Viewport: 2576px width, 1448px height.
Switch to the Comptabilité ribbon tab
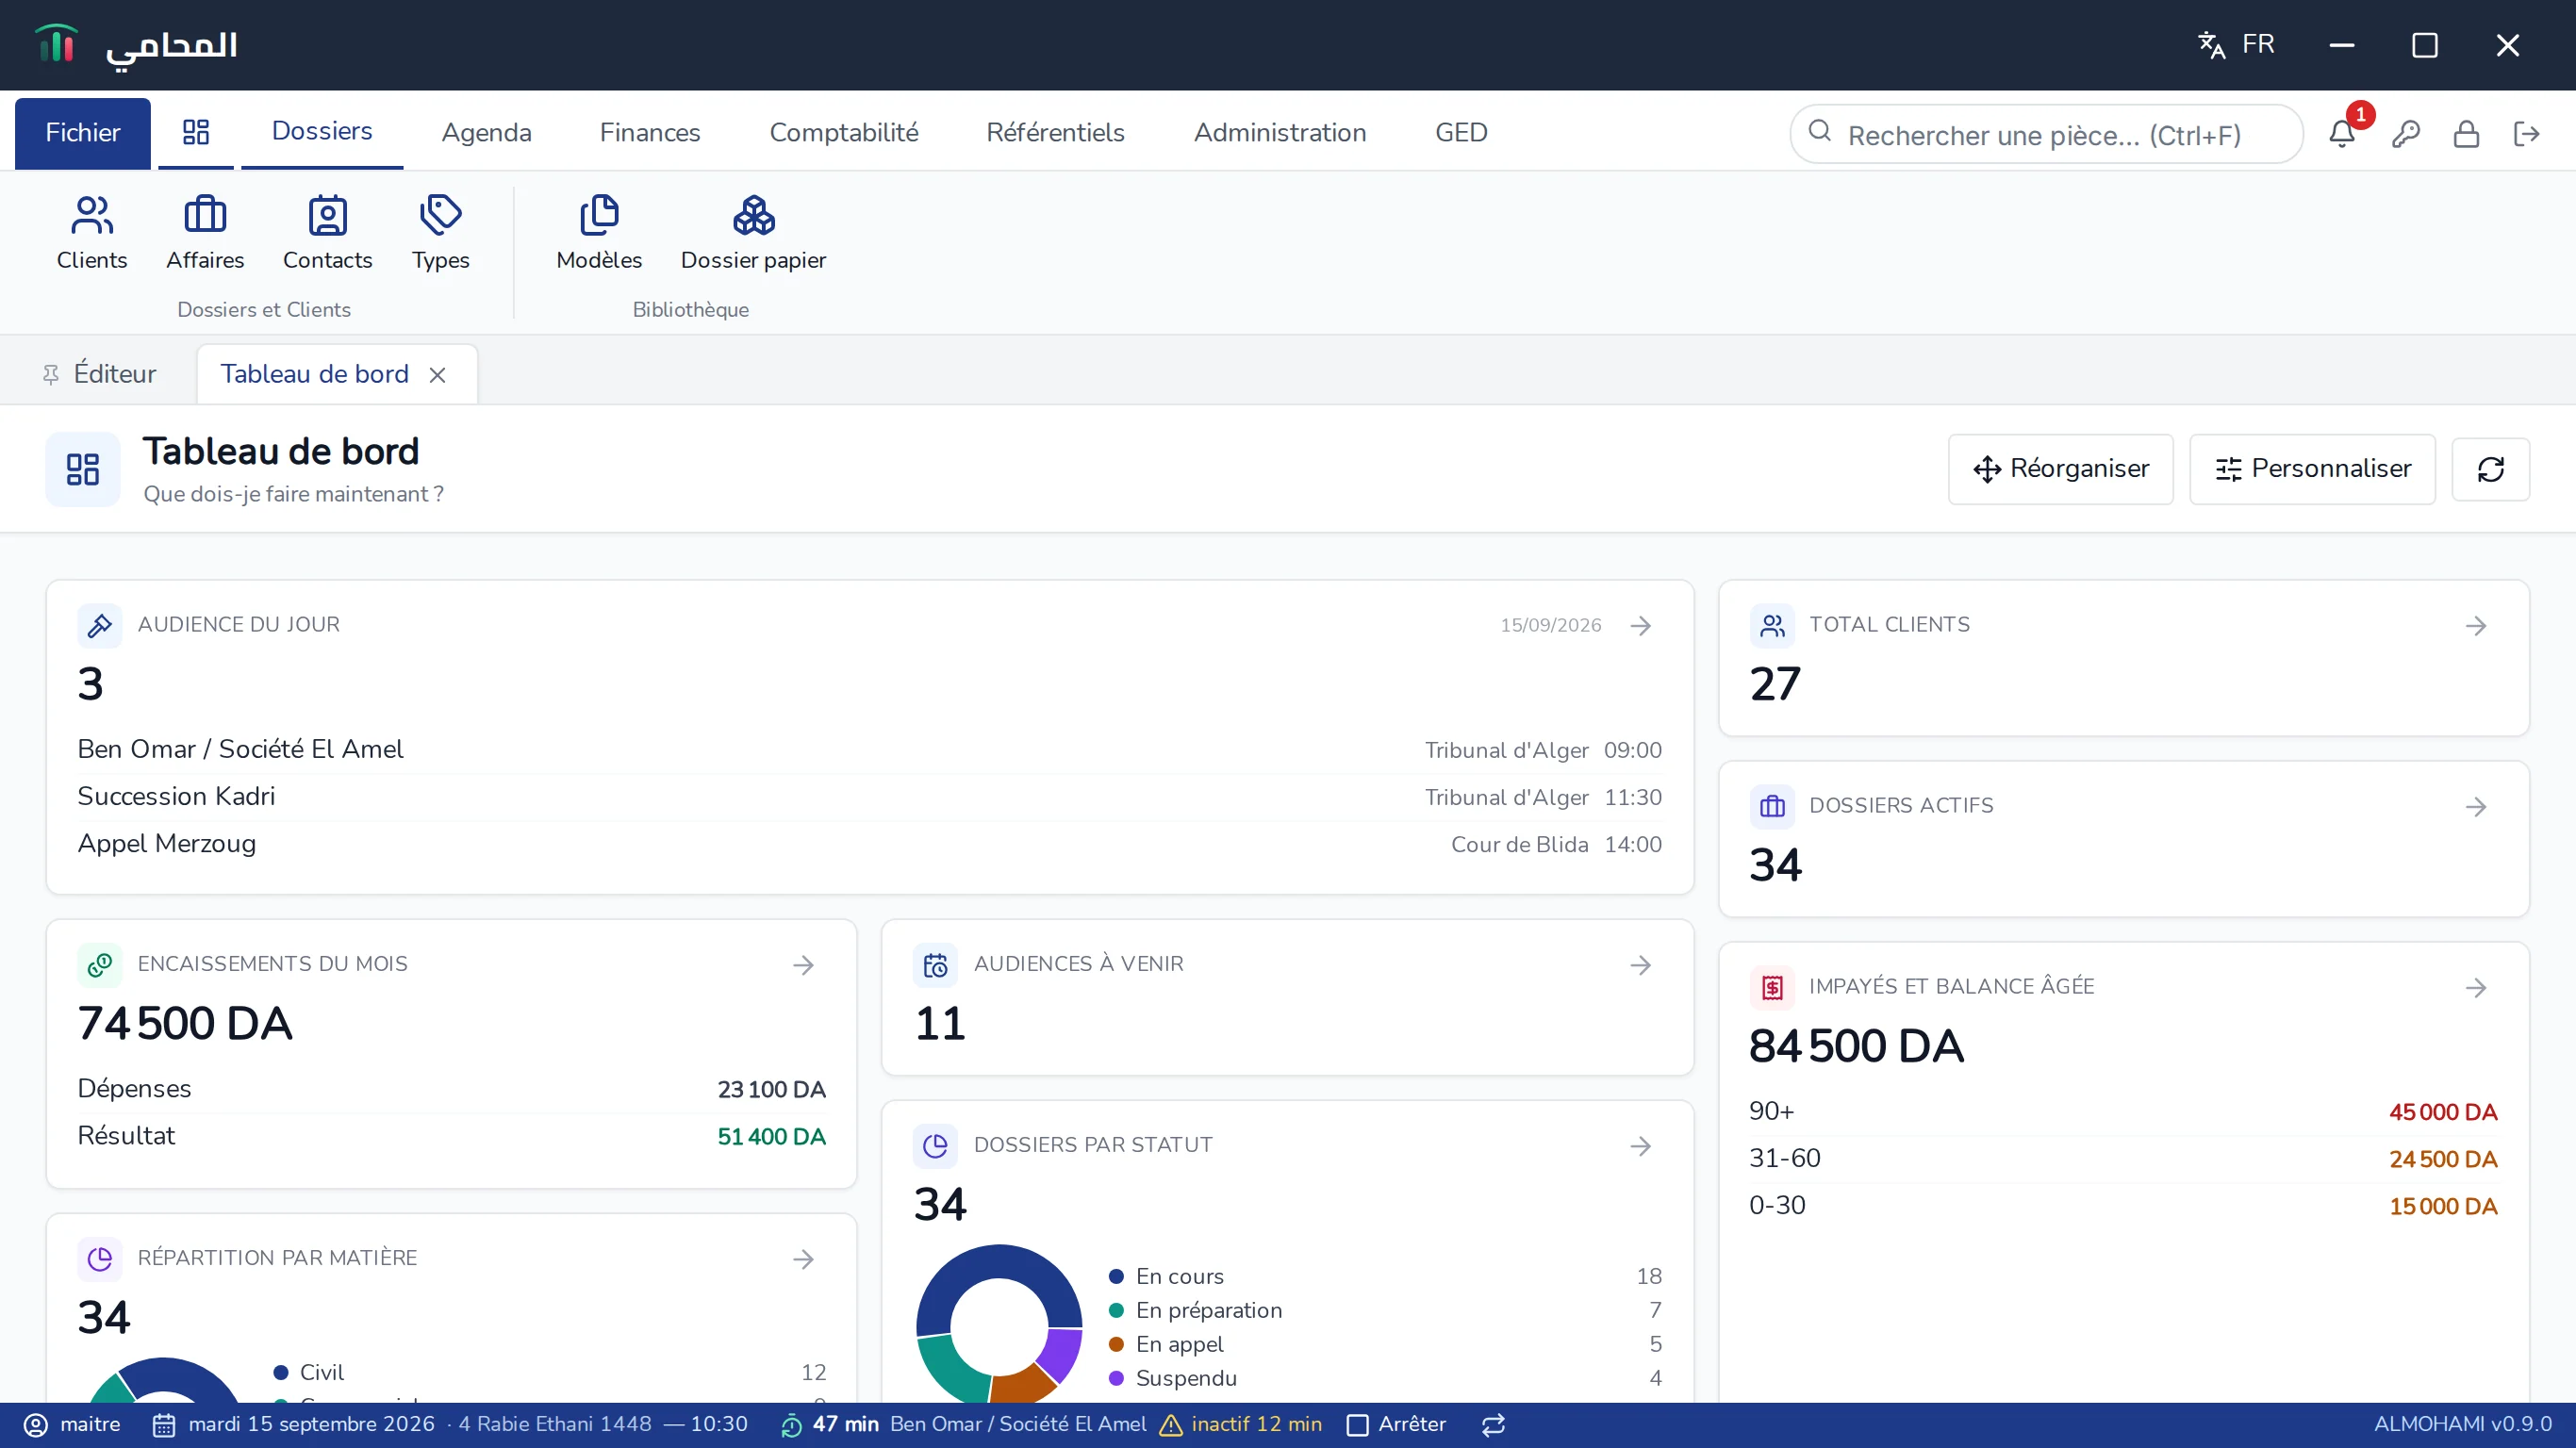pyautogui.click(x=844, y=133)
